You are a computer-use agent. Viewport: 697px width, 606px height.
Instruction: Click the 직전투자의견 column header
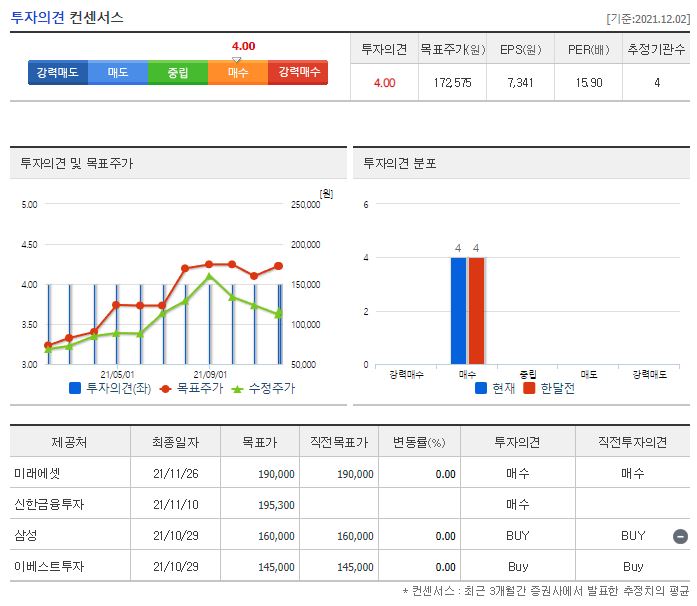tap(633, 442)
